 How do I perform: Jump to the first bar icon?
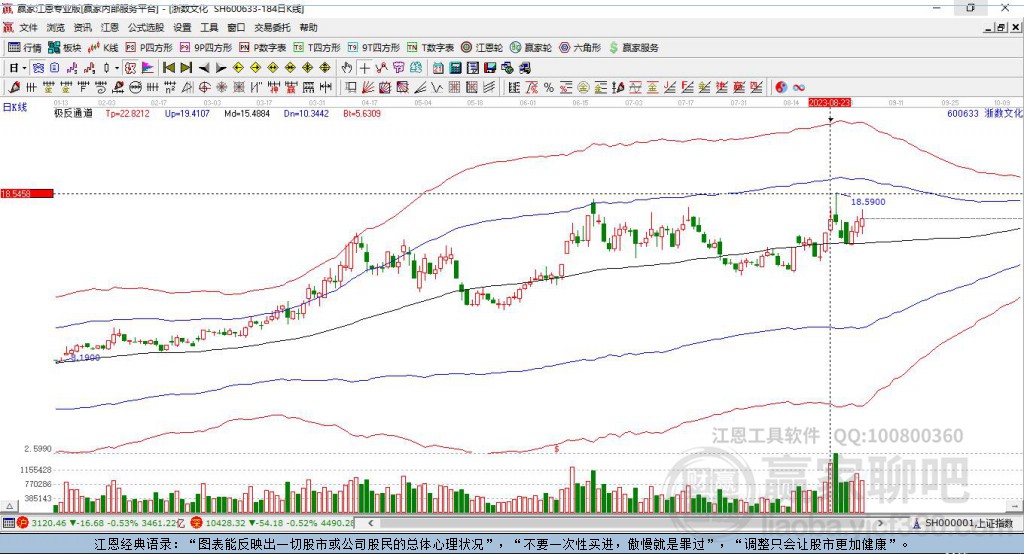(x=169, y=68)
